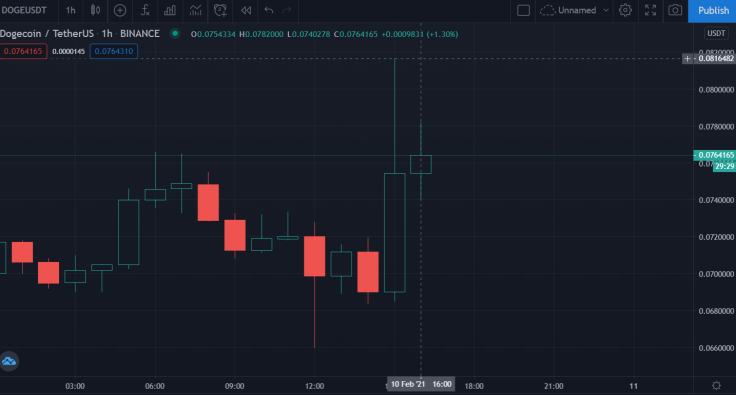The height and width of the screenshot is (395, 736).
Task: Click the 21:00 time axis label
Action: 554,386
